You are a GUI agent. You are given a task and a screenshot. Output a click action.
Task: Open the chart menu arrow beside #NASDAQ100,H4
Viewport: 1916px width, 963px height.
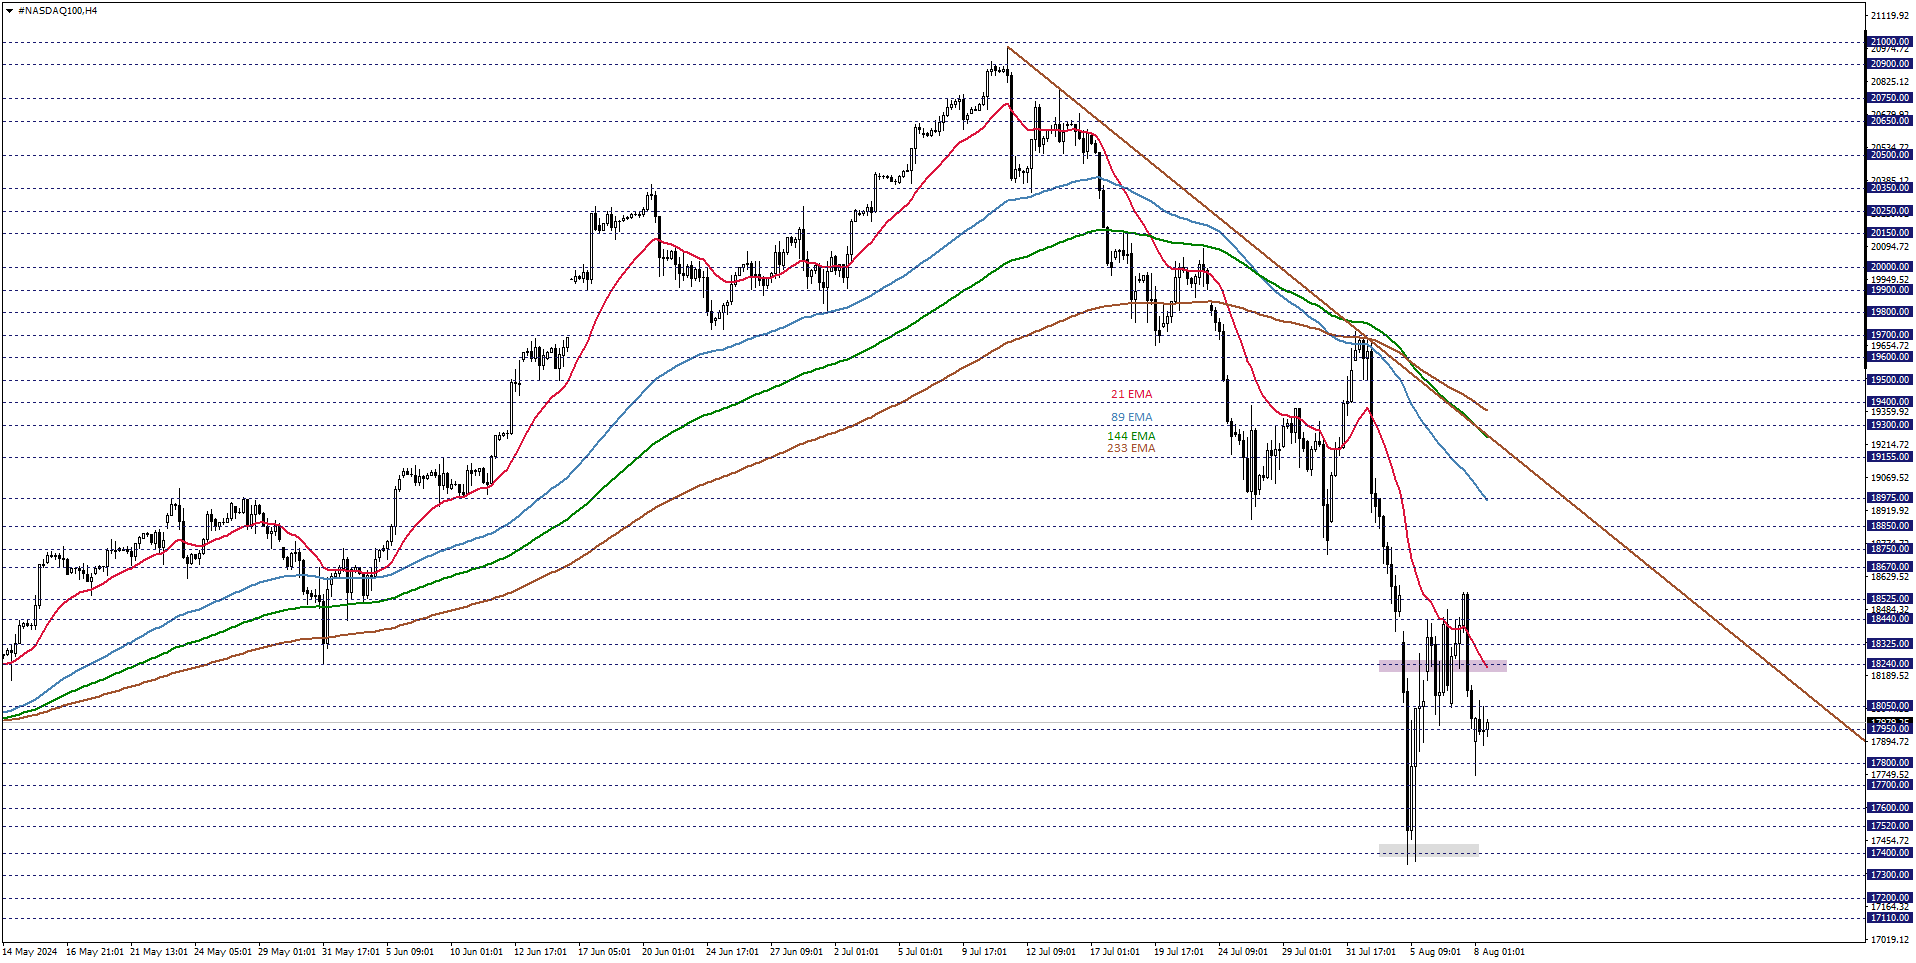tap(9, 11)
